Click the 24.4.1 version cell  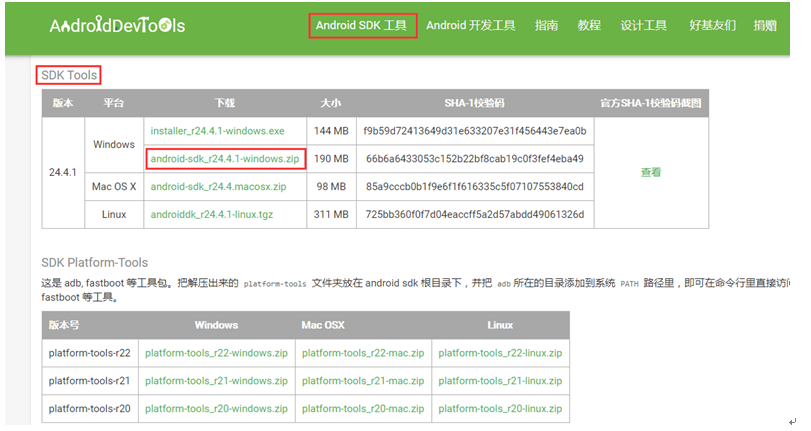[63, 172]
